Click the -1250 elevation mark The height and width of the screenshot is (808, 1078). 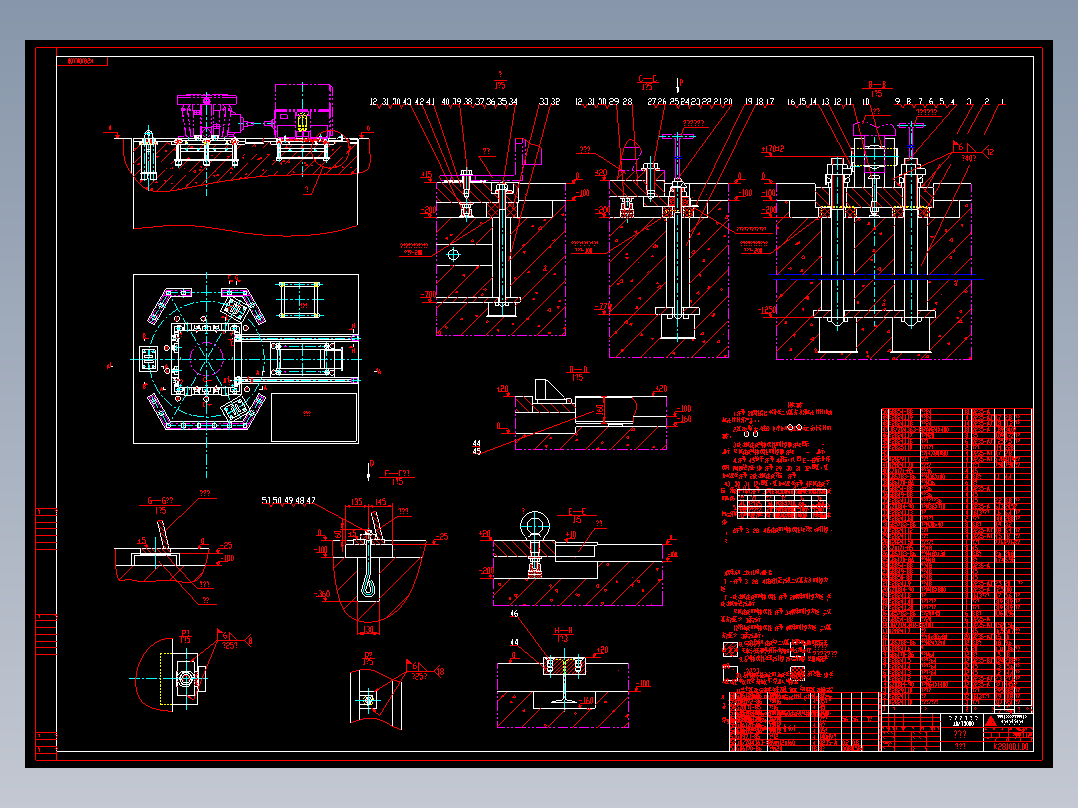(x=768, y=310)
